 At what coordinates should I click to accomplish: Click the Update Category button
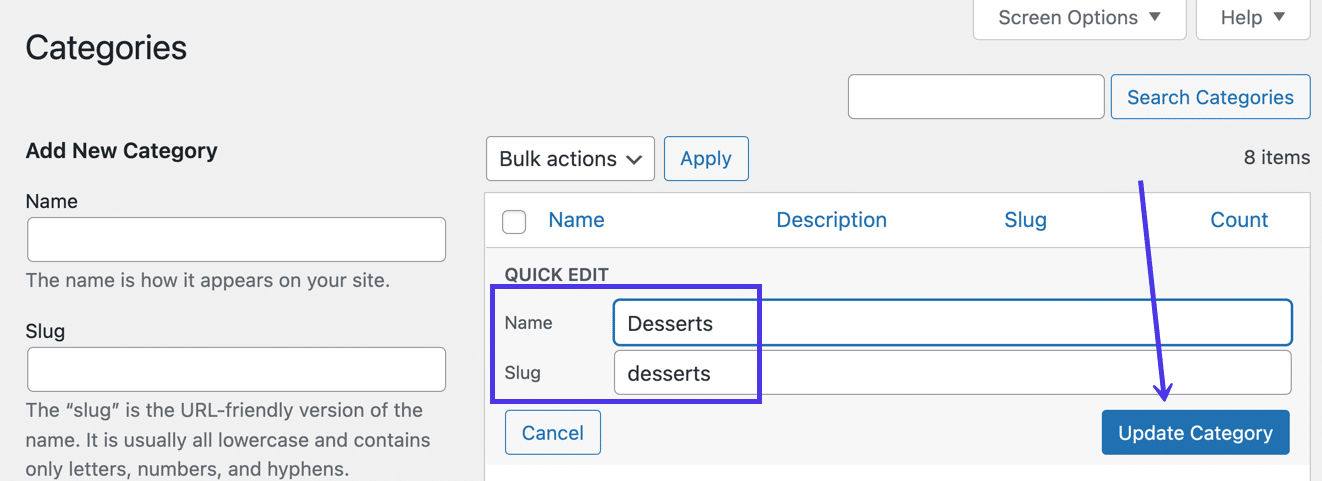(x=1195, y=433)
